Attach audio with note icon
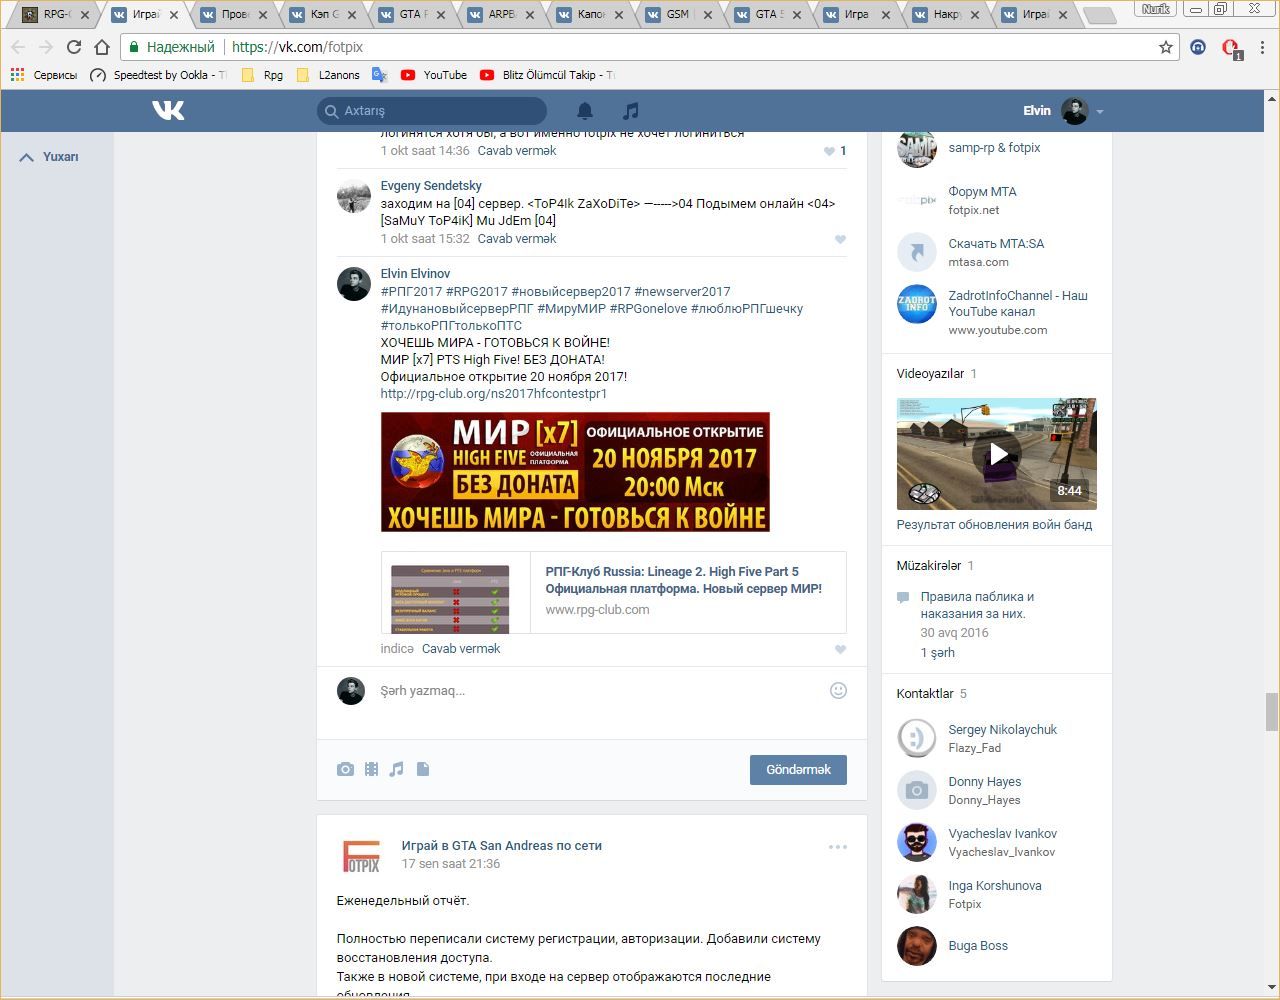The image size is (1280, 1000). (397, 769)
